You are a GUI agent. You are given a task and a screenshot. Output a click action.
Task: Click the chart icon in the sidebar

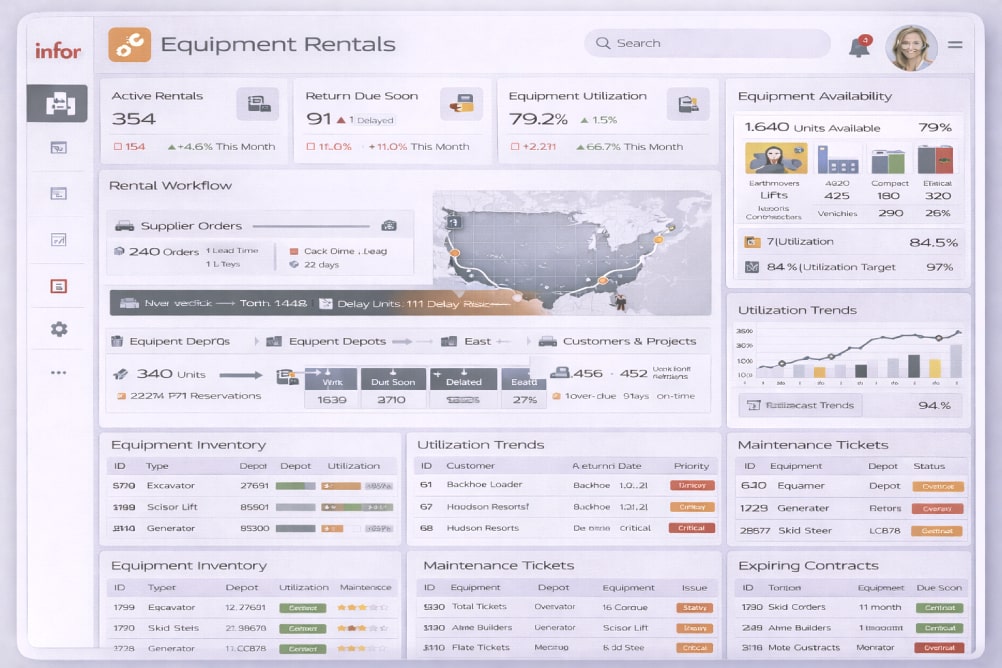(x=59, y=240)
